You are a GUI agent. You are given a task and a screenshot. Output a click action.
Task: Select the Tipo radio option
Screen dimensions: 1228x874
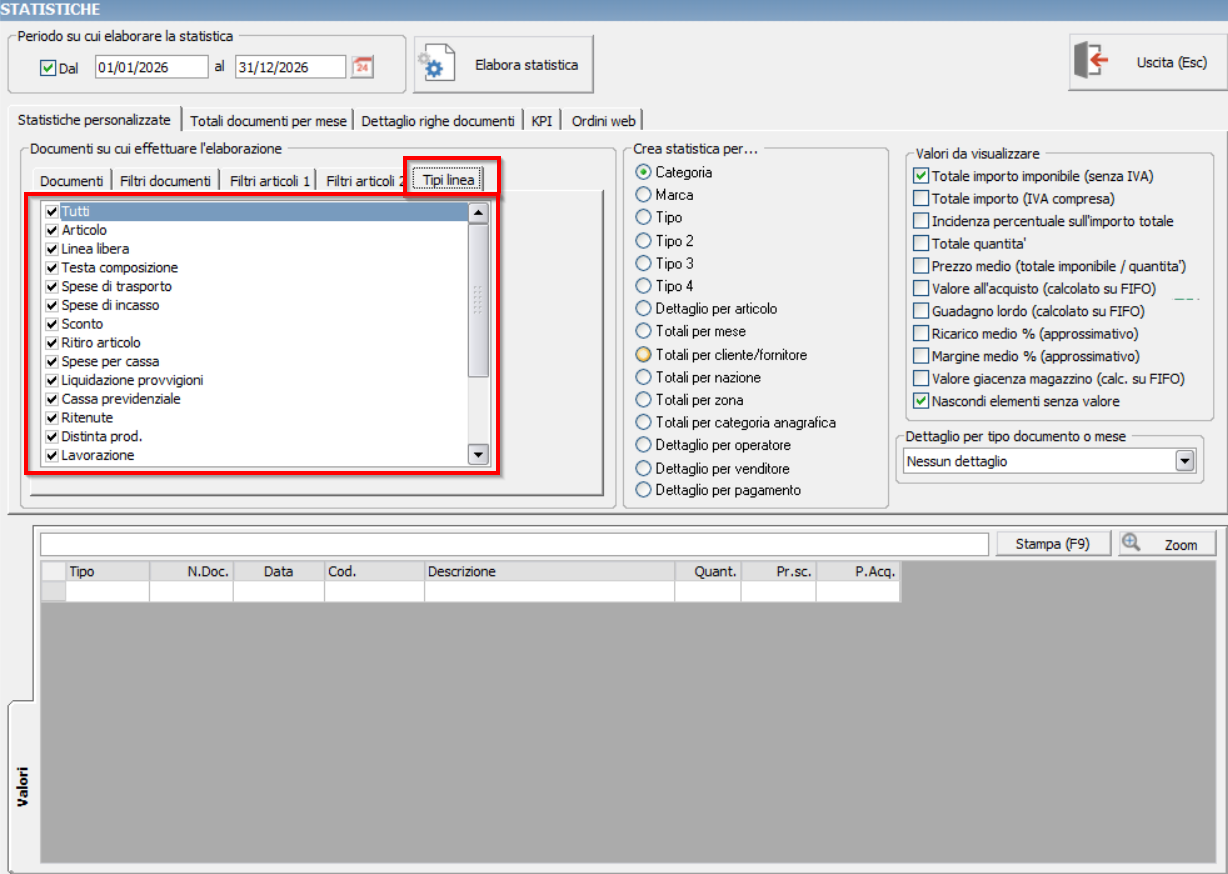click(644, 217)
